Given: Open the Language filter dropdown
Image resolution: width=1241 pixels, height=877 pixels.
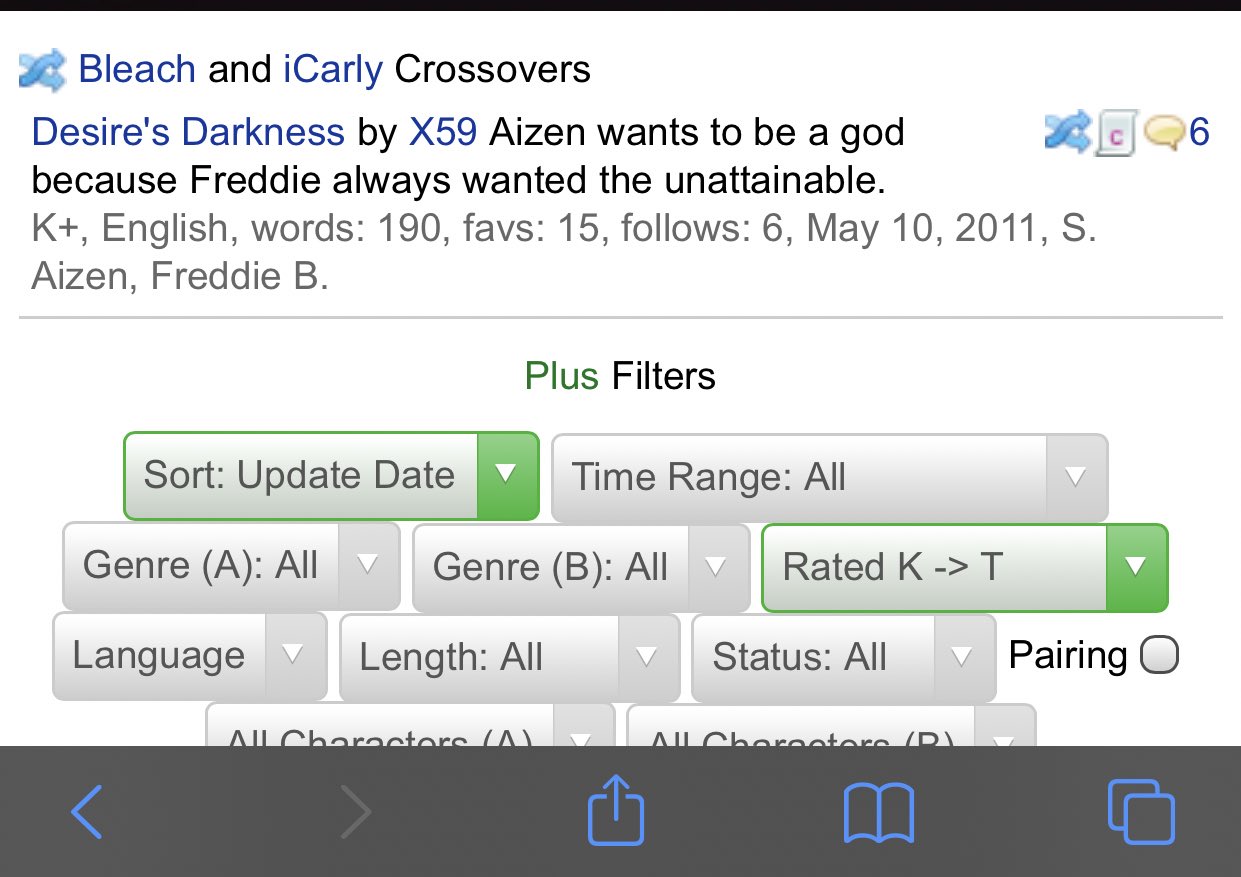Looking at the screenshot, I should pyautogui.click(x=189, y=656).
